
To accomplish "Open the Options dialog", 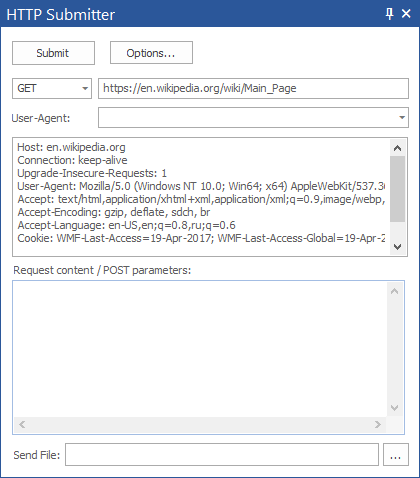I will point(151,53).
